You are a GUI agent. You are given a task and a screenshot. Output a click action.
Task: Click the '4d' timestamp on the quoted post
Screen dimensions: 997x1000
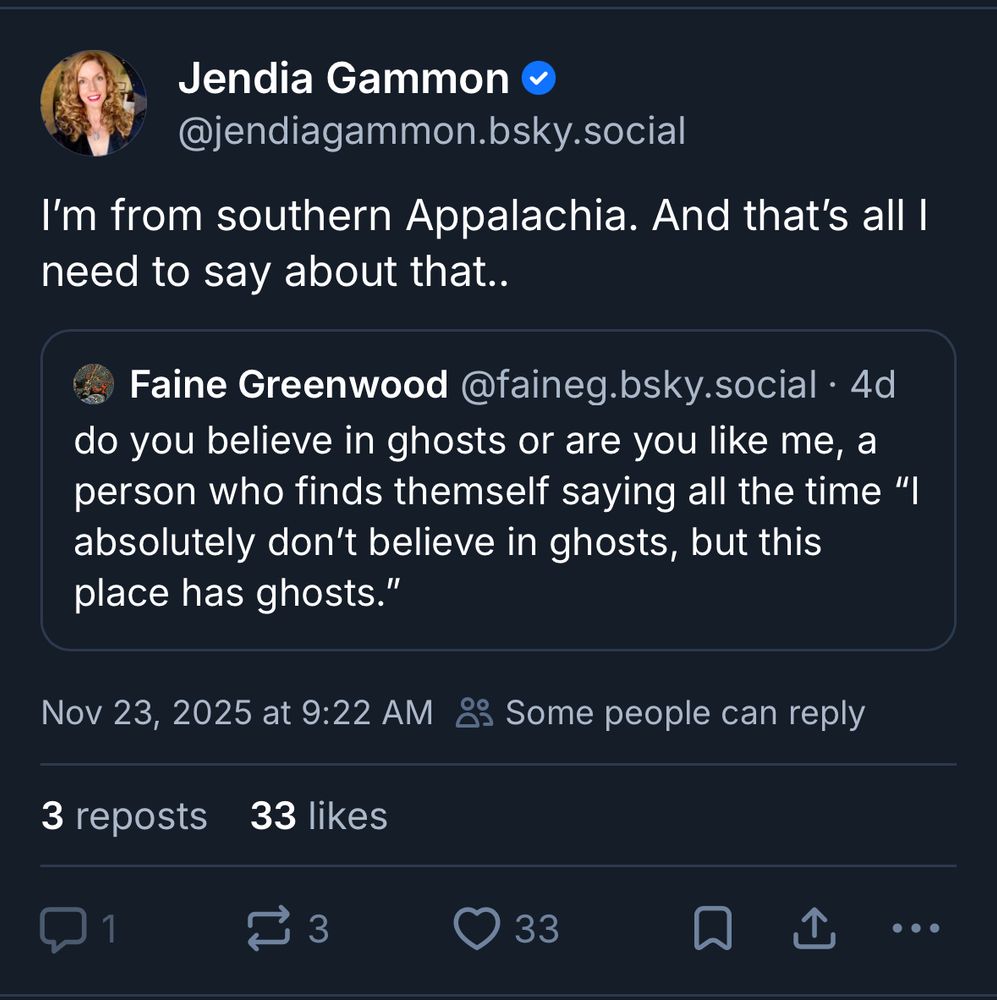coord(874,384)
